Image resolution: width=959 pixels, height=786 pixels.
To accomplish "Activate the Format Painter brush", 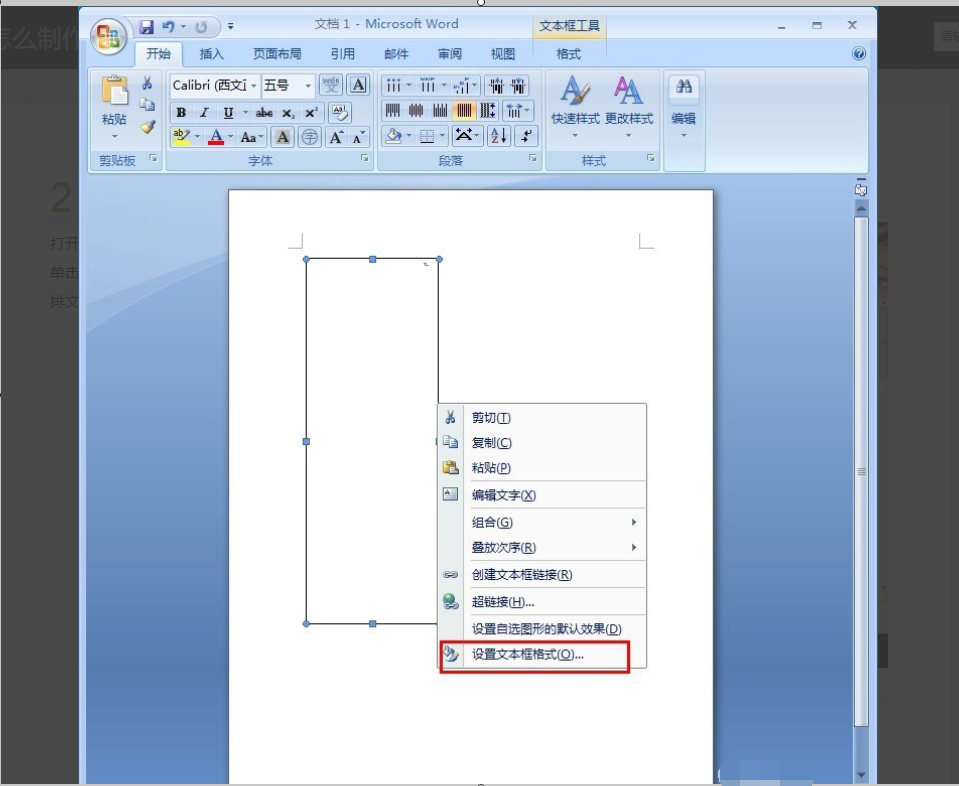I will coord(147,127).
